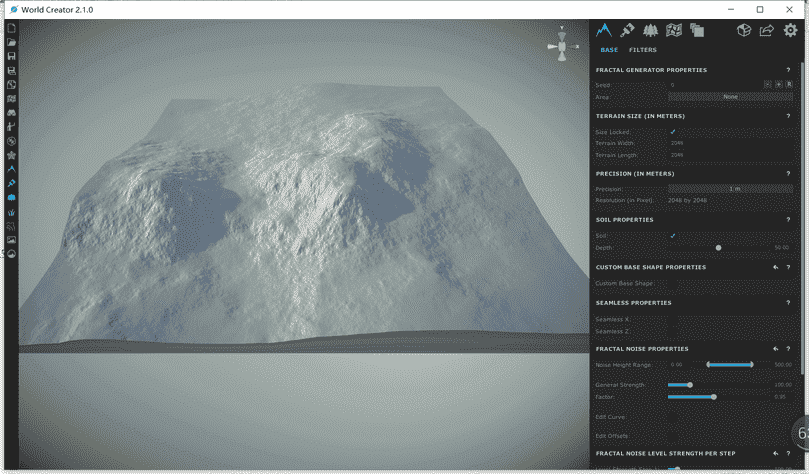Image resolution: width=809 pixels, height=474 pixels.
Task: Toggle the blue pin icon in left sidebar
Action: [11, 183]
